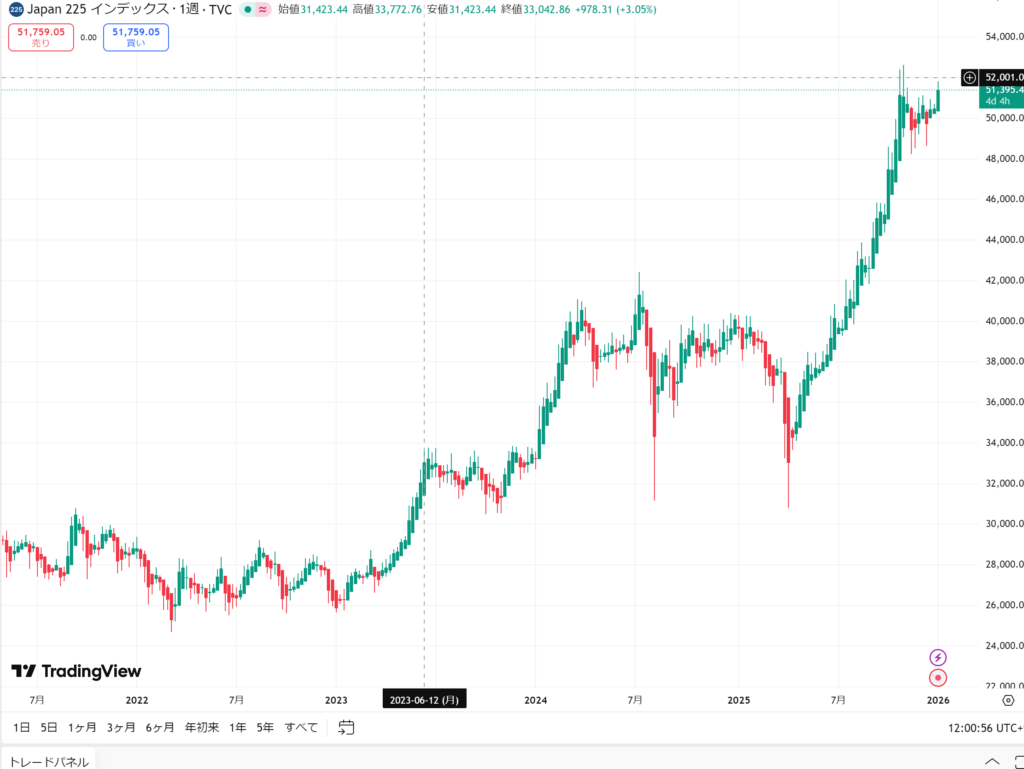Image resolution: width=1024 pixels, height=769 pixels.
Task: Open the go-to-date calendar icon
Action: point(346,727)
